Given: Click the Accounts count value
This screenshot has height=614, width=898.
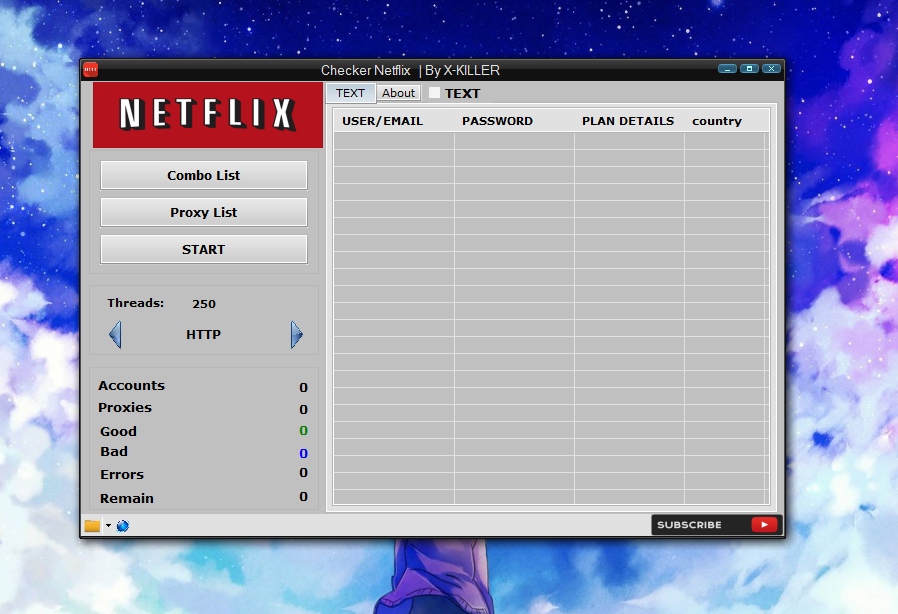Looking at the screenshot, I should coord(304,388).
